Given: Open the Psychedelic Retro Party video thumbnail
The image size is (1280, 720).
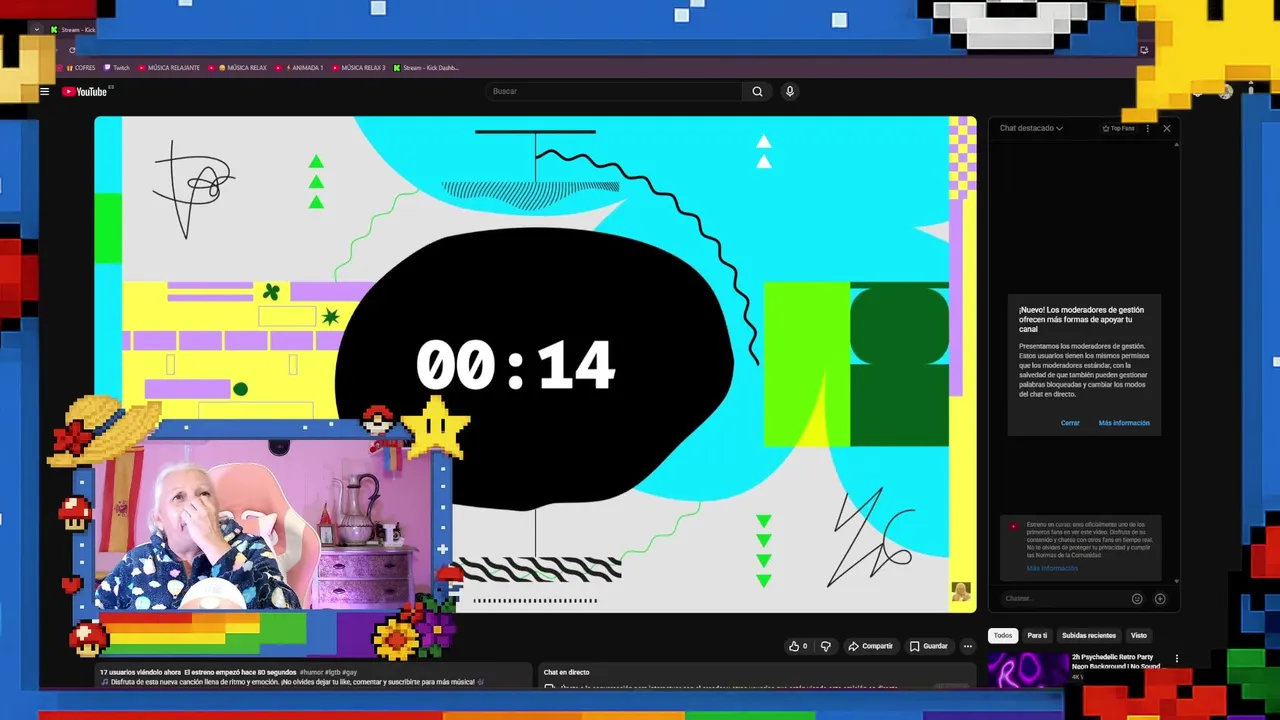Looking at the screenshot, I should pos(1028,670).
